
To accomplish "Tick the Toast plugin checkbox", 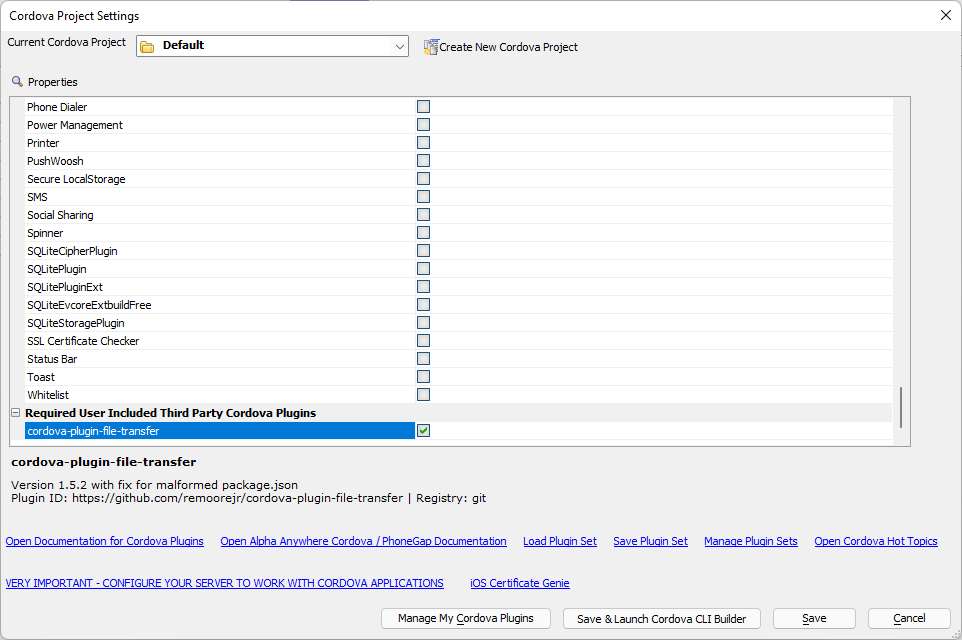I will click(423, 377).
